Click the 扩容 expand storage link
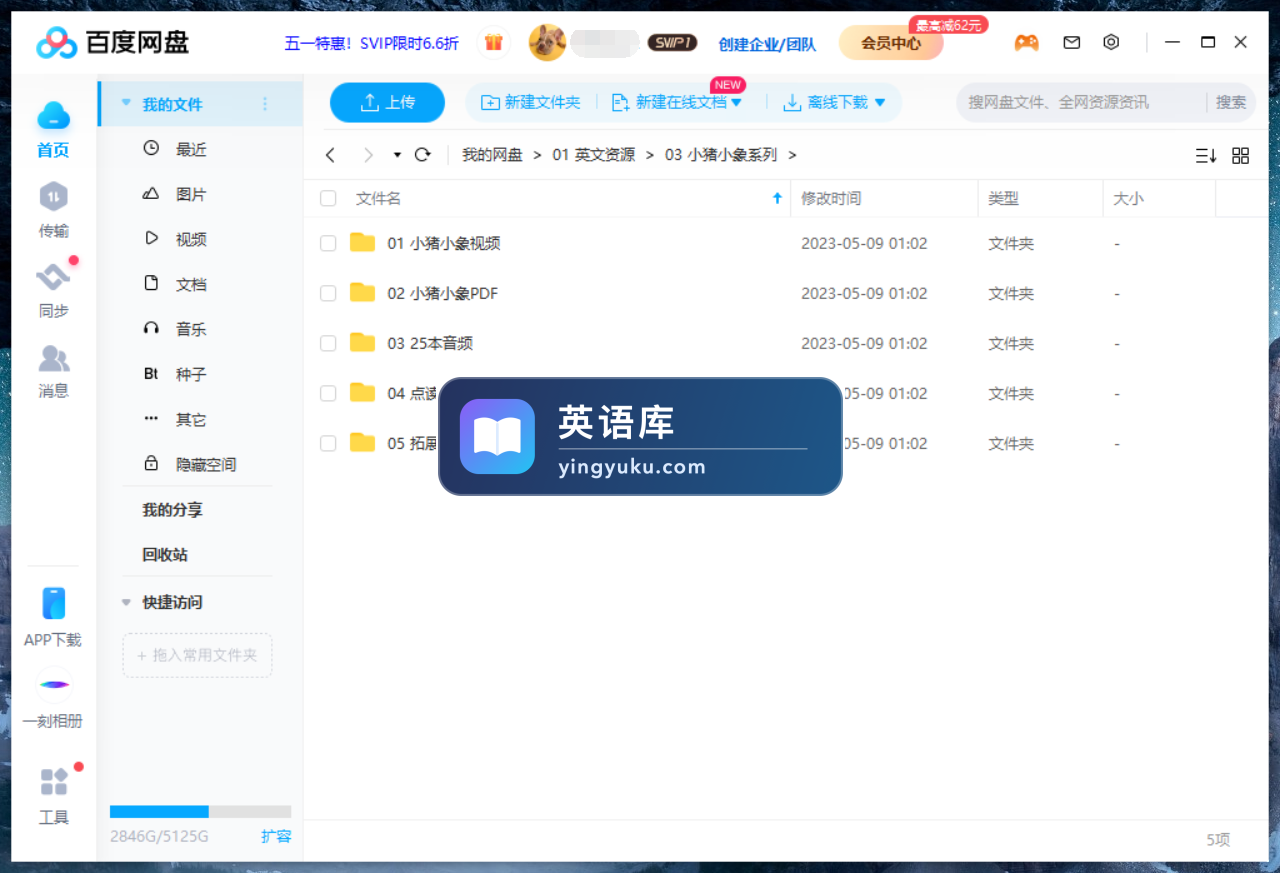The height and width of the screenshot is (873, 1280). pos(276,836)
